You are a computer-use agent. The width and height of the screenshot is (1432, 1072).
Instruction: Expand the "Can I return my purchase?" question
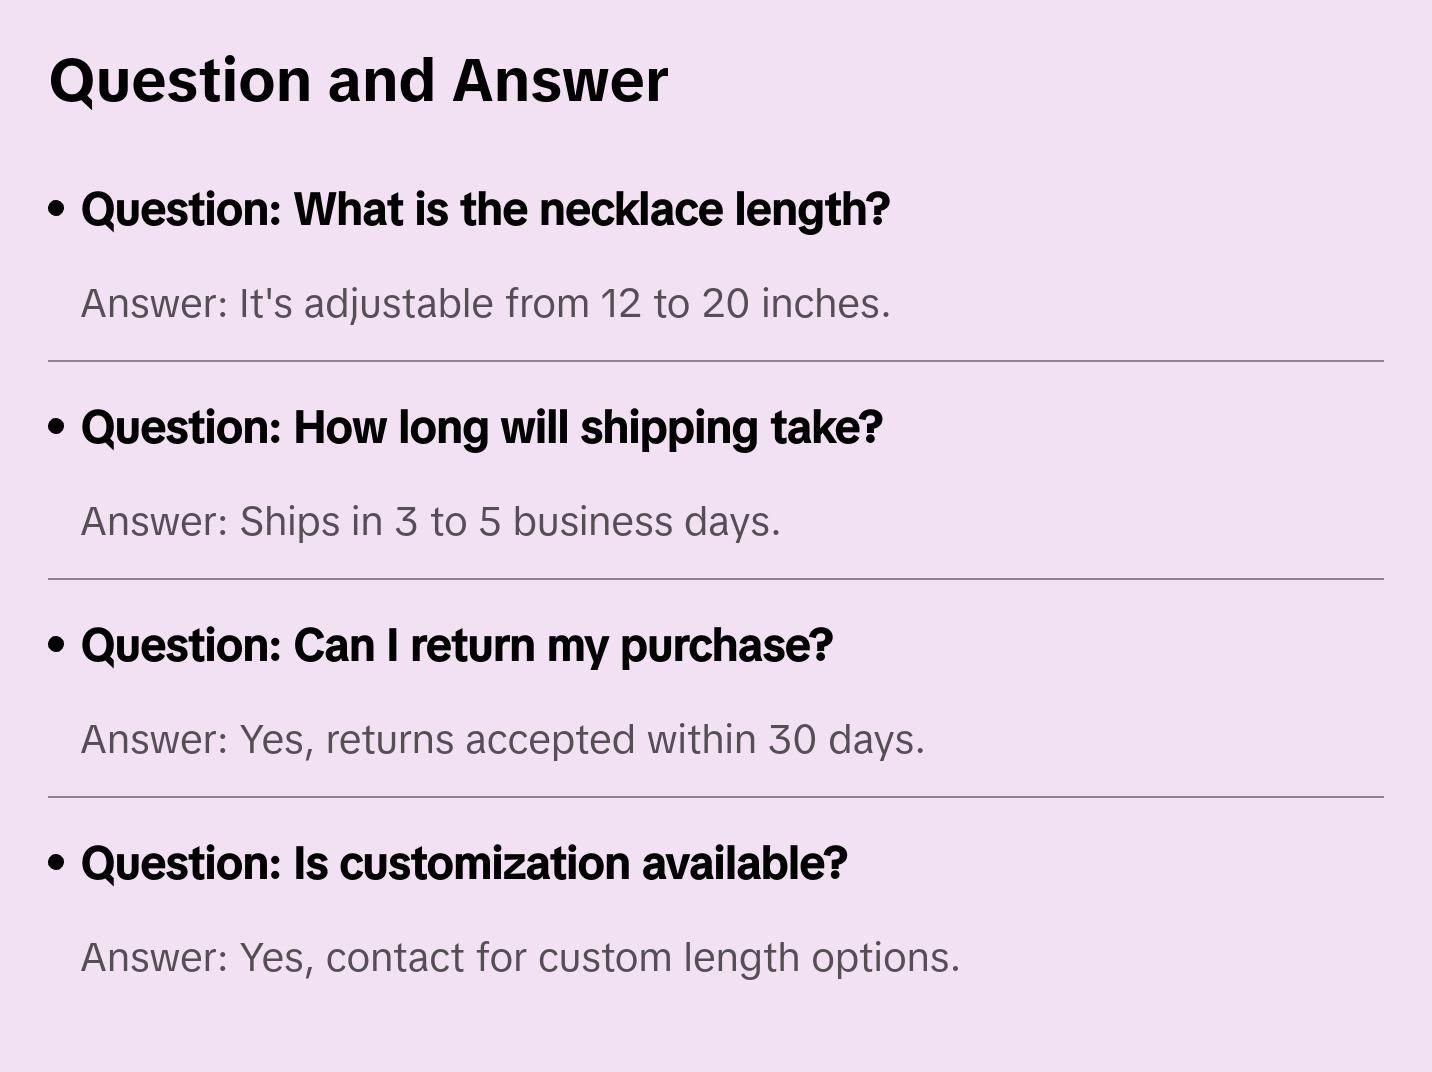(x=456, y=646)
